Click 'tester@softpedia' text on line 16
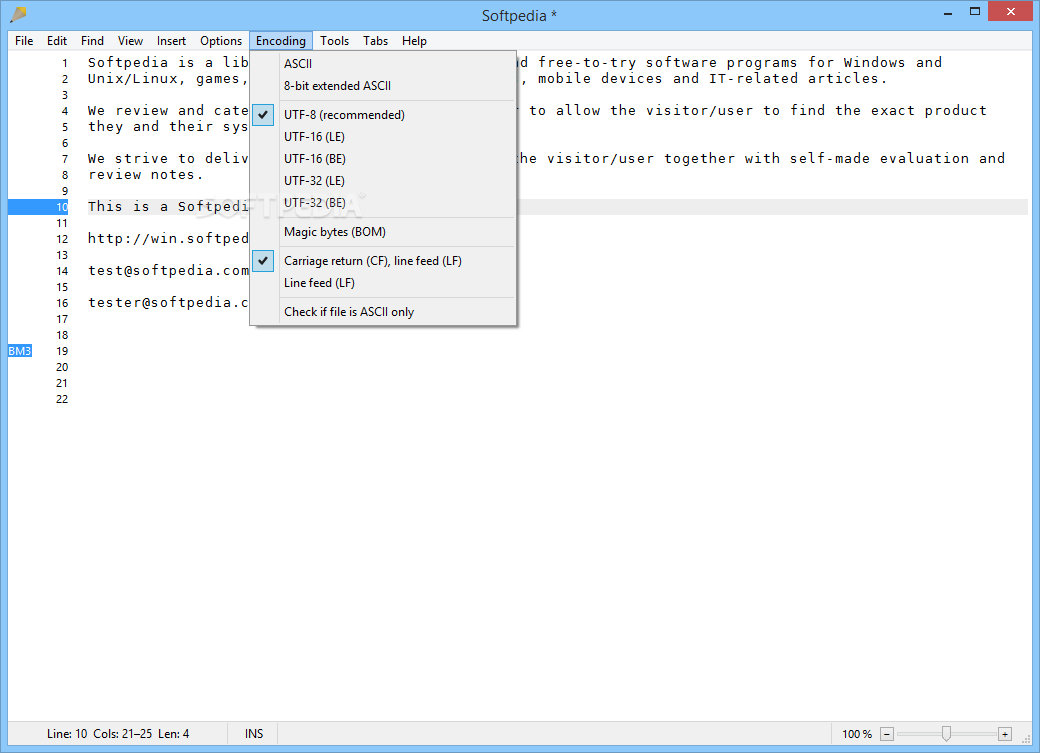 pos(168,303)
